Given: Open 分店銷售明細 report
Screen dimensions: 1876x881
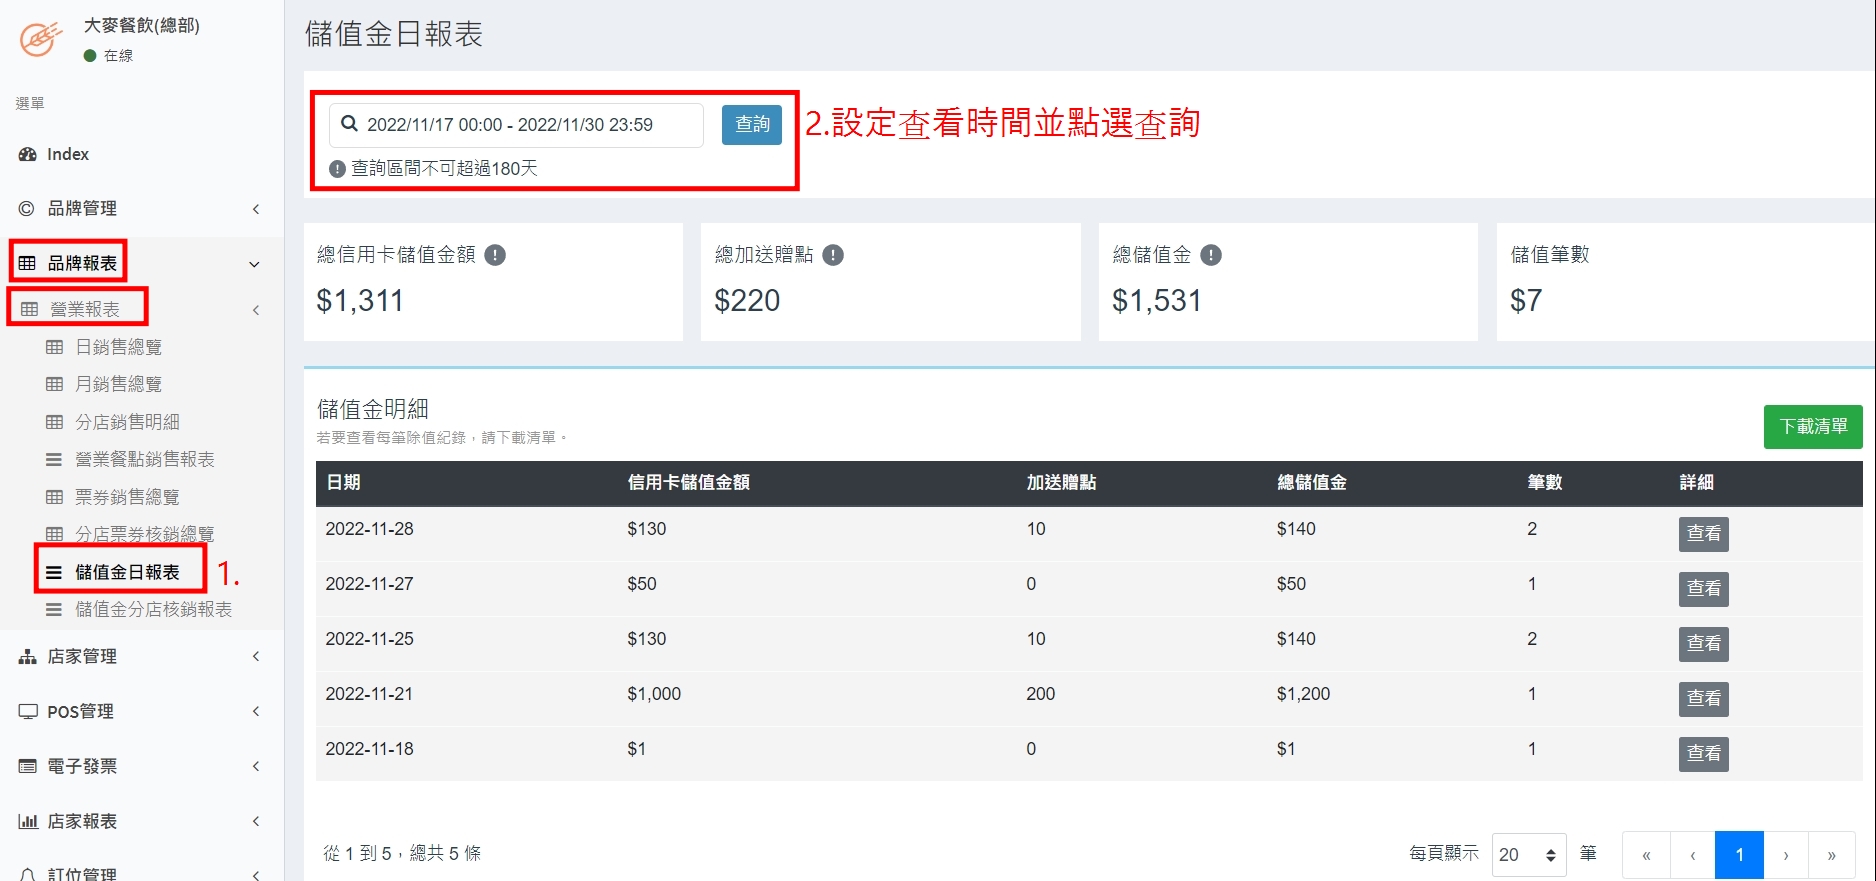Looking at the screenshot, I should click(x=127, y=422).
